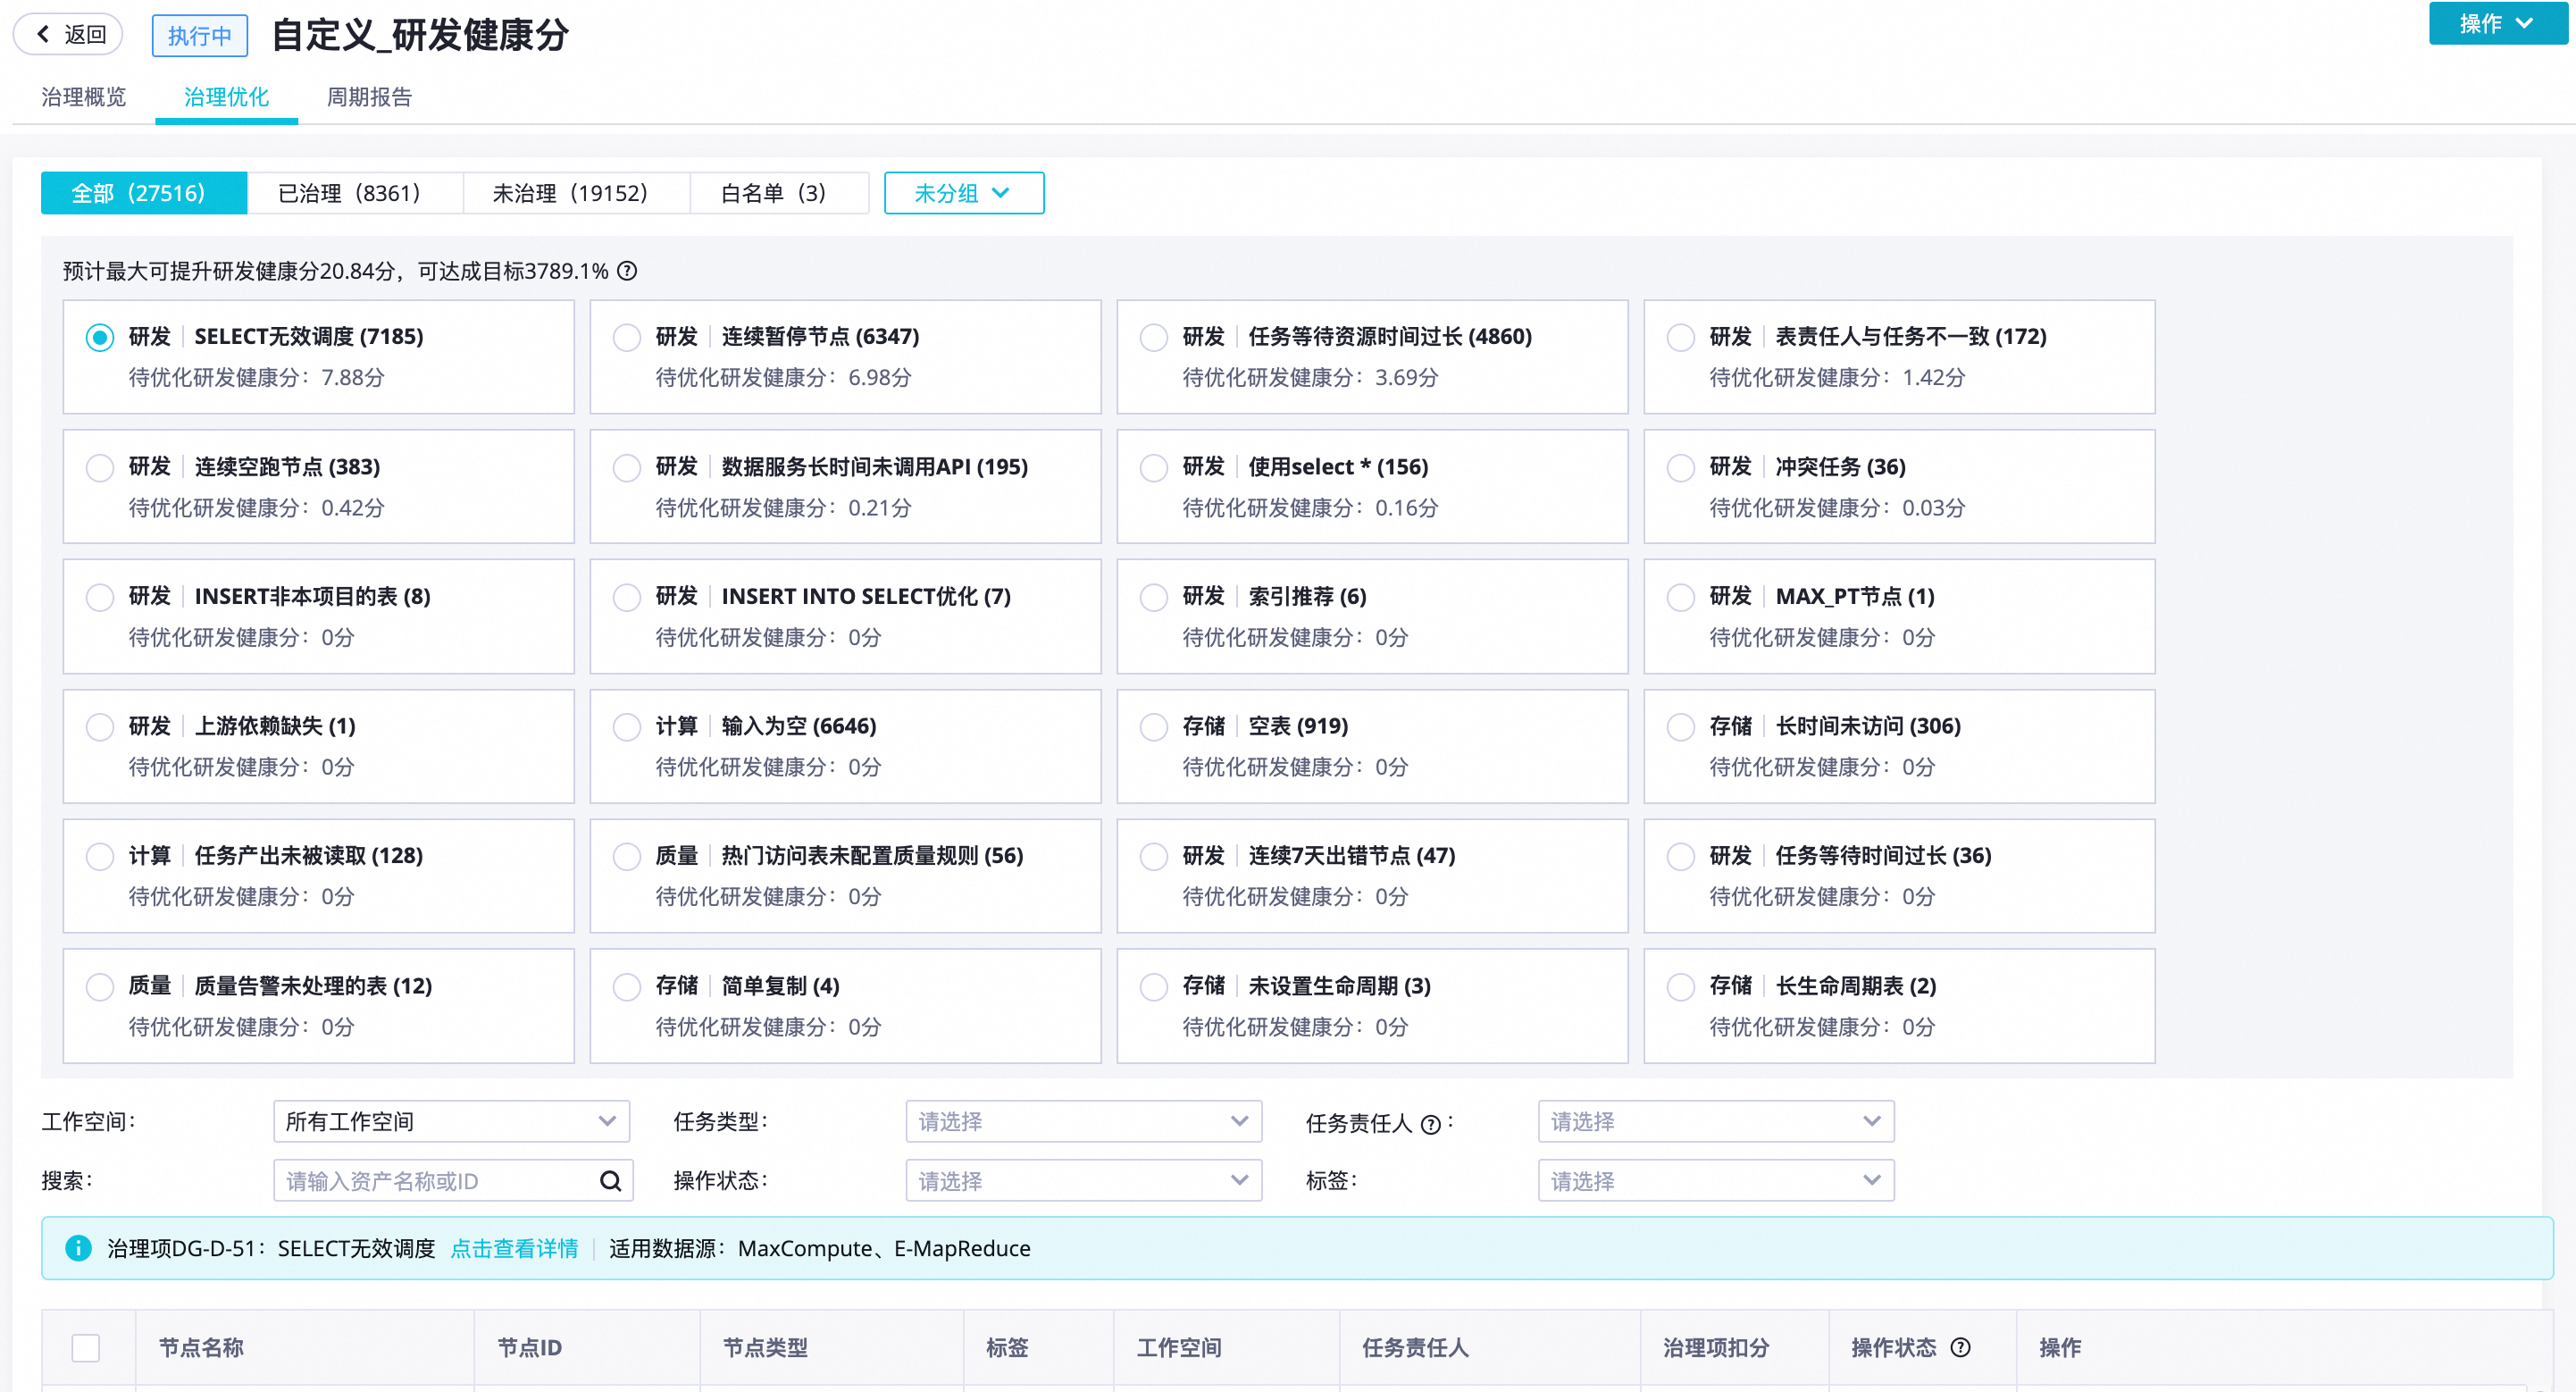Click the info icon in the 治理项DG-D-51 banner

coord(78,1248)
